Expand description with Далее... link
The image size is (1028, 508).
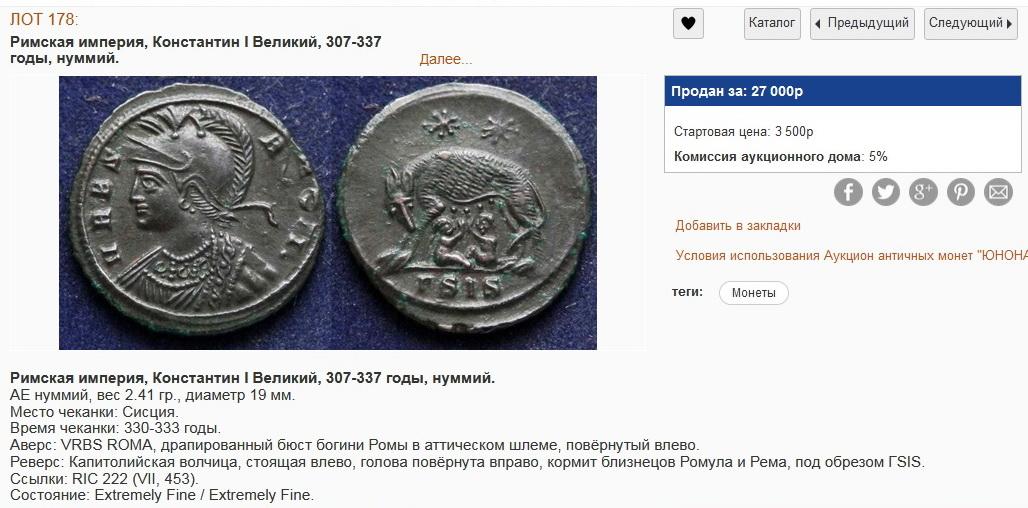(x=446, y=60)
